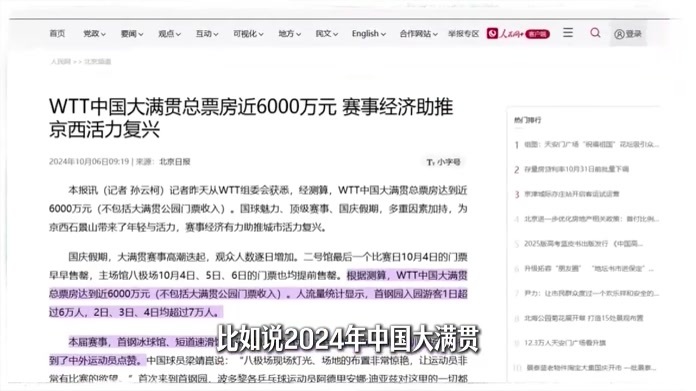Click the article headline WTT中国大满贯总票房

click(251, 118)
